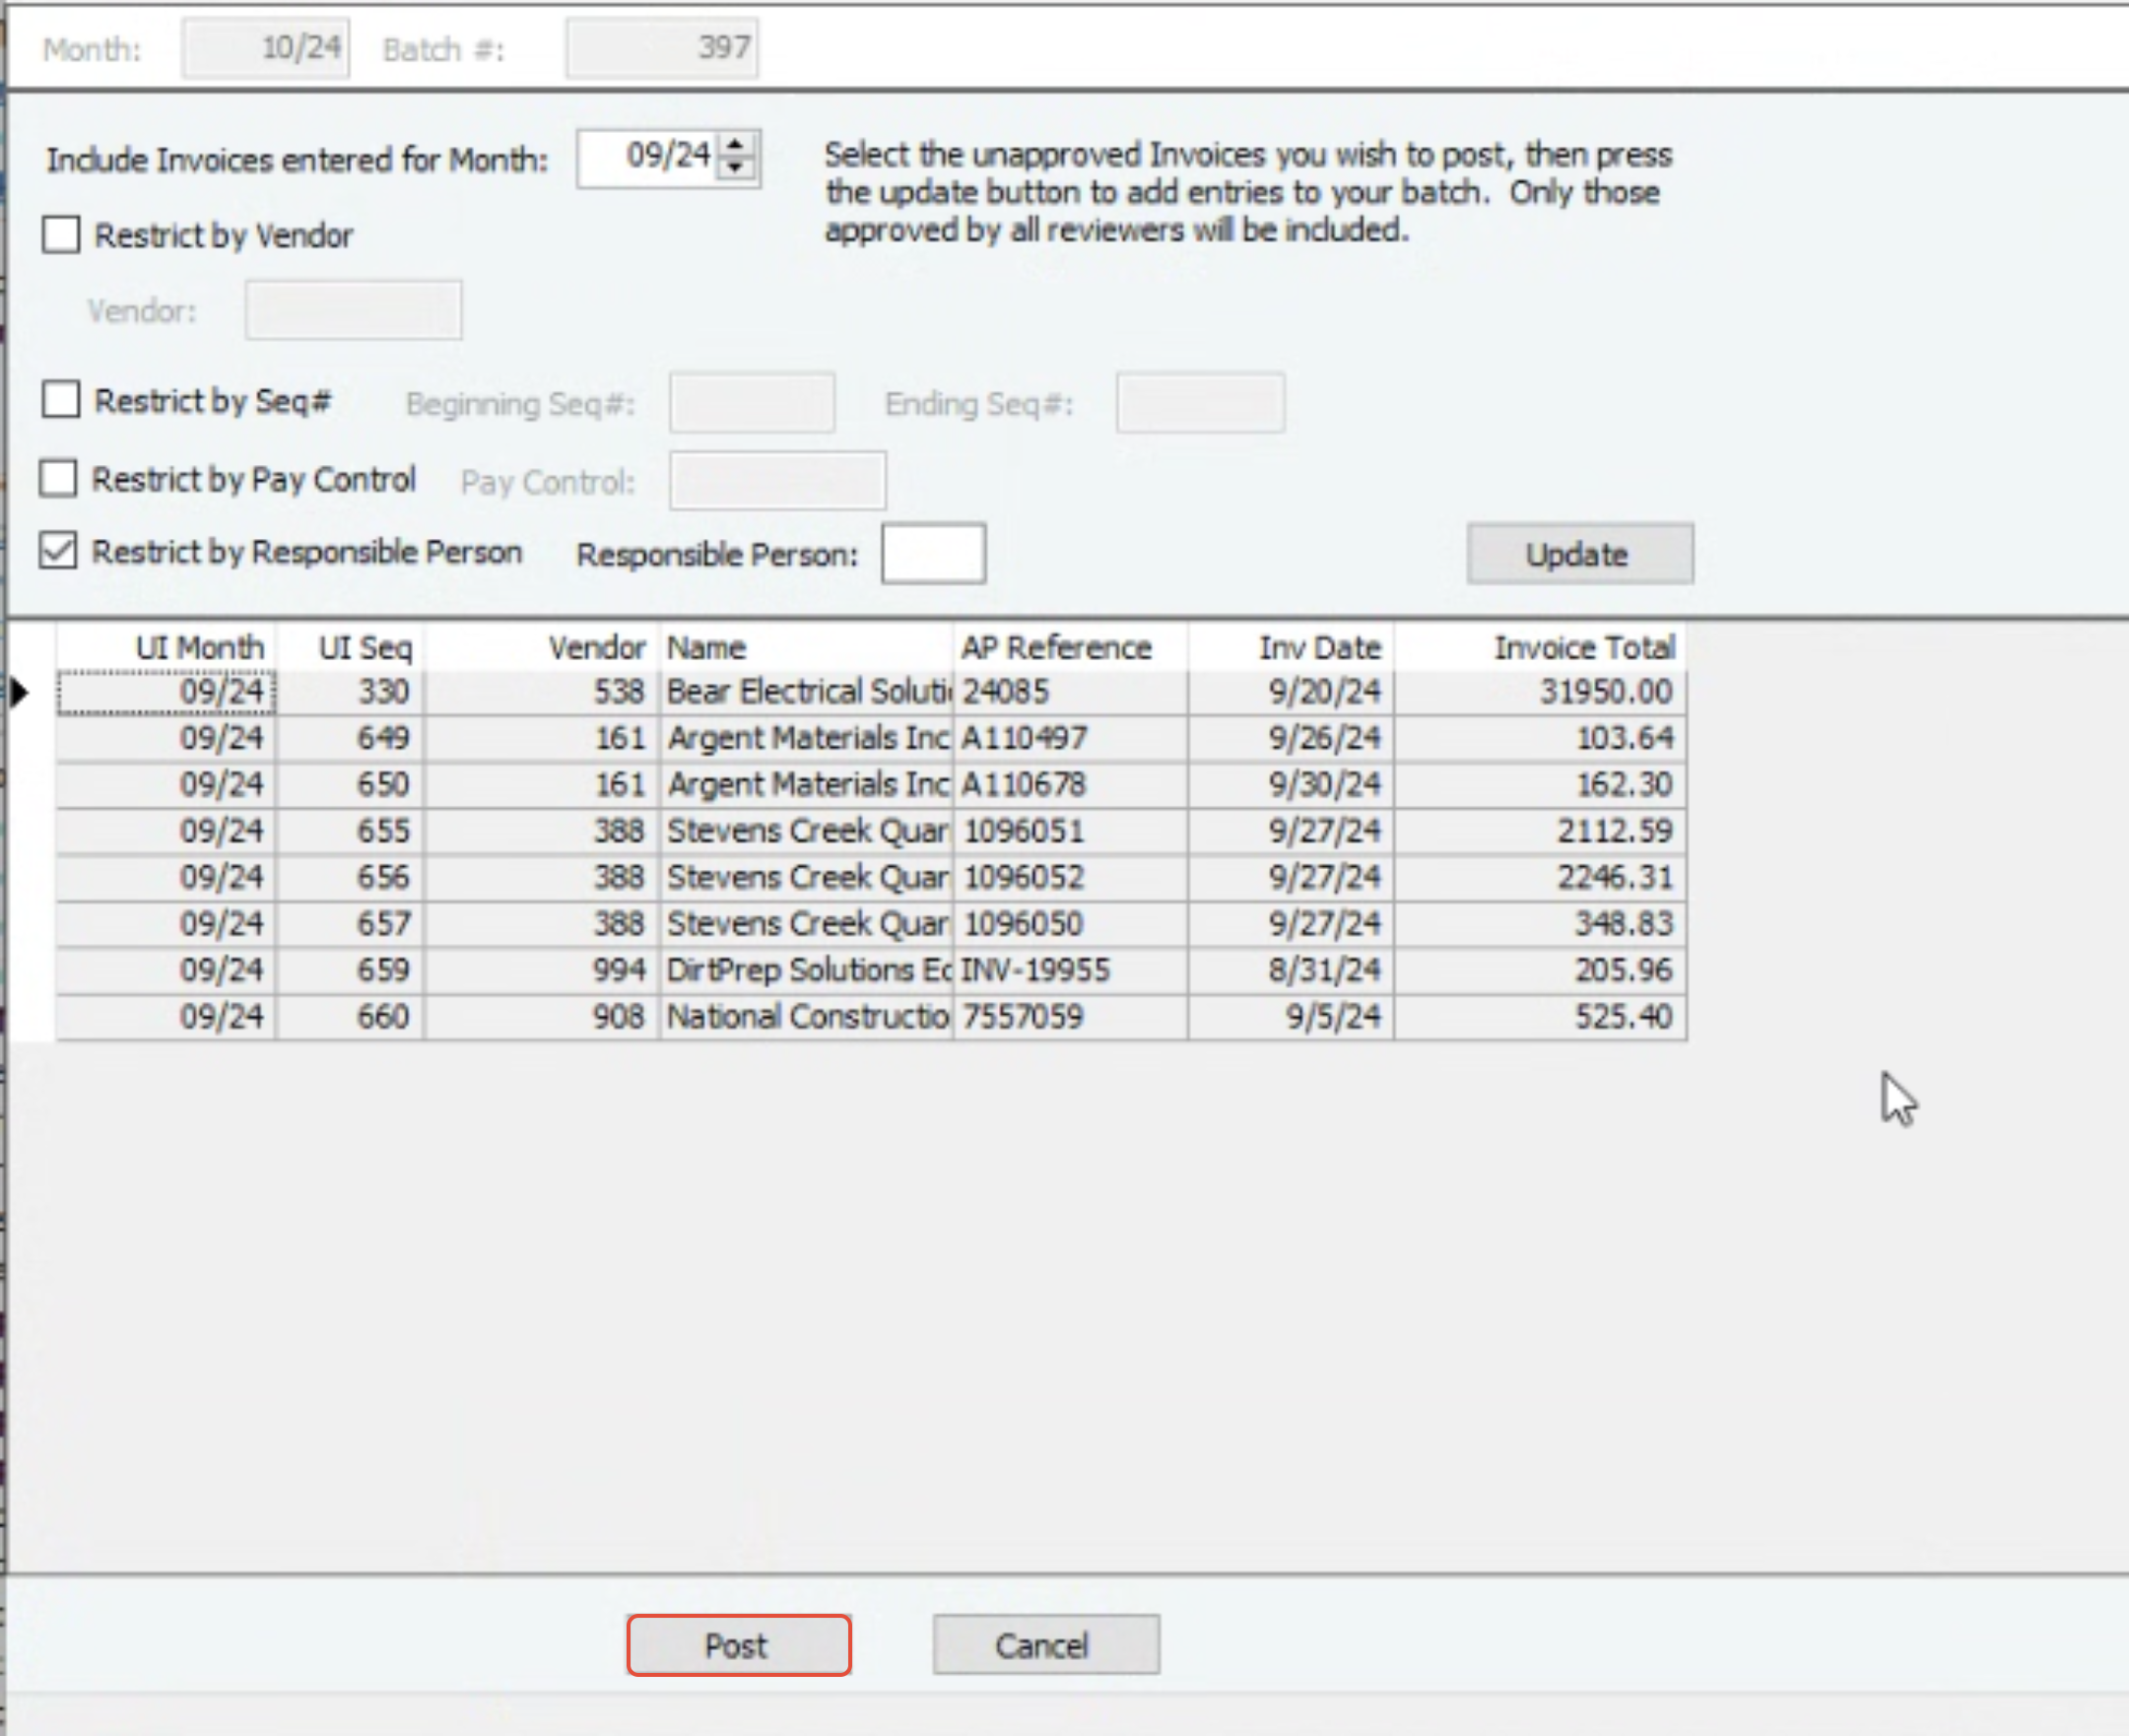
Task: Toggle Restrict by Pay Control checkbox
Action: (x=58, y=479)
